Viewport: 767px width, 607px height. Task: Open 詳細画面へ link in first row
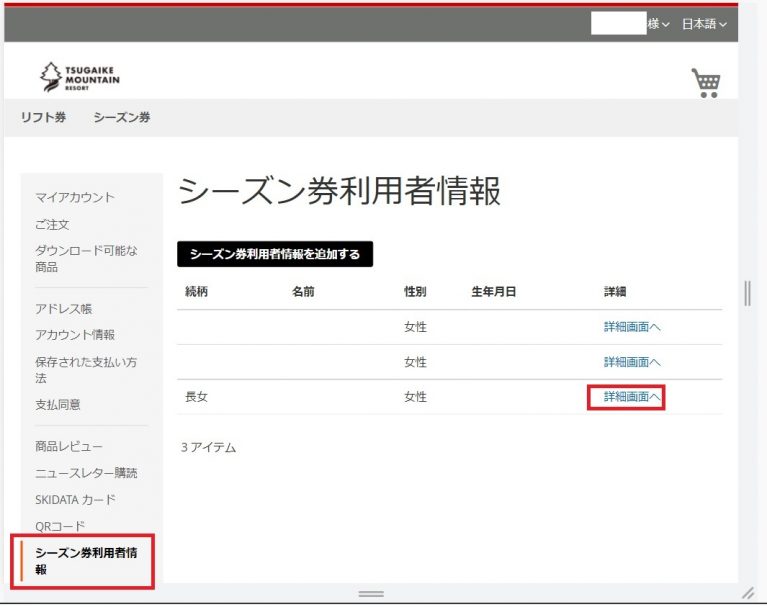(632, 327)
